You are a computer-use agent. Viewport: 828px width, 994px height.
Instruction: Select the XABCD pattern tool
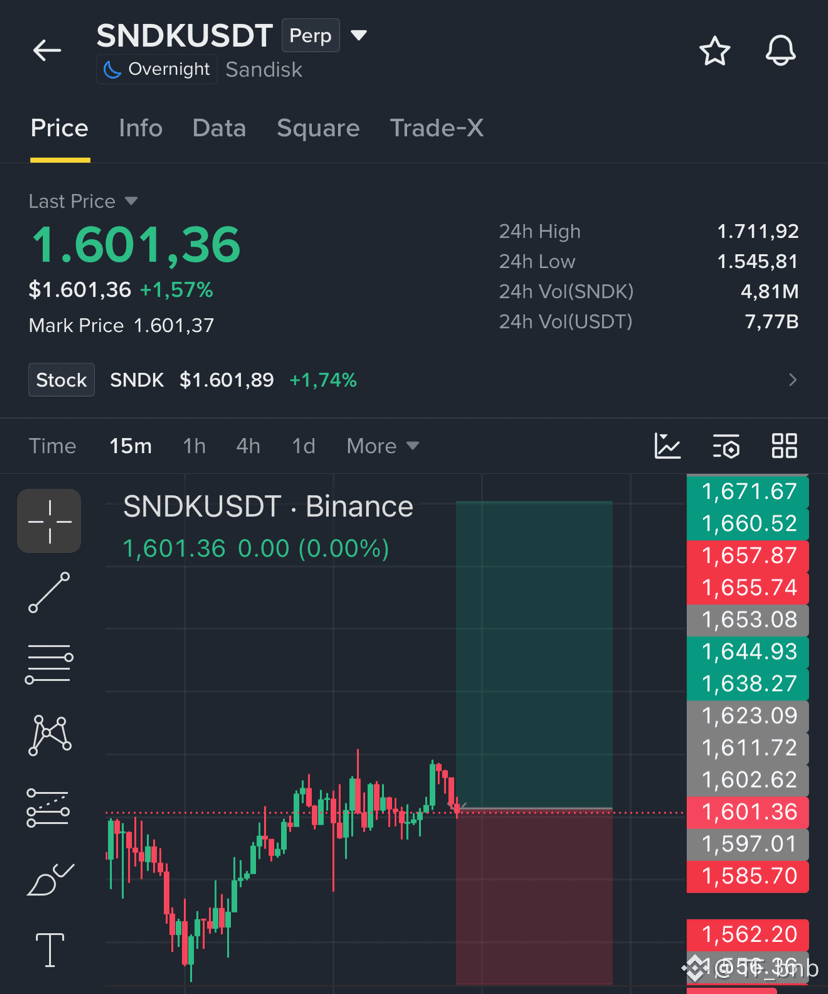coord(49,735)
